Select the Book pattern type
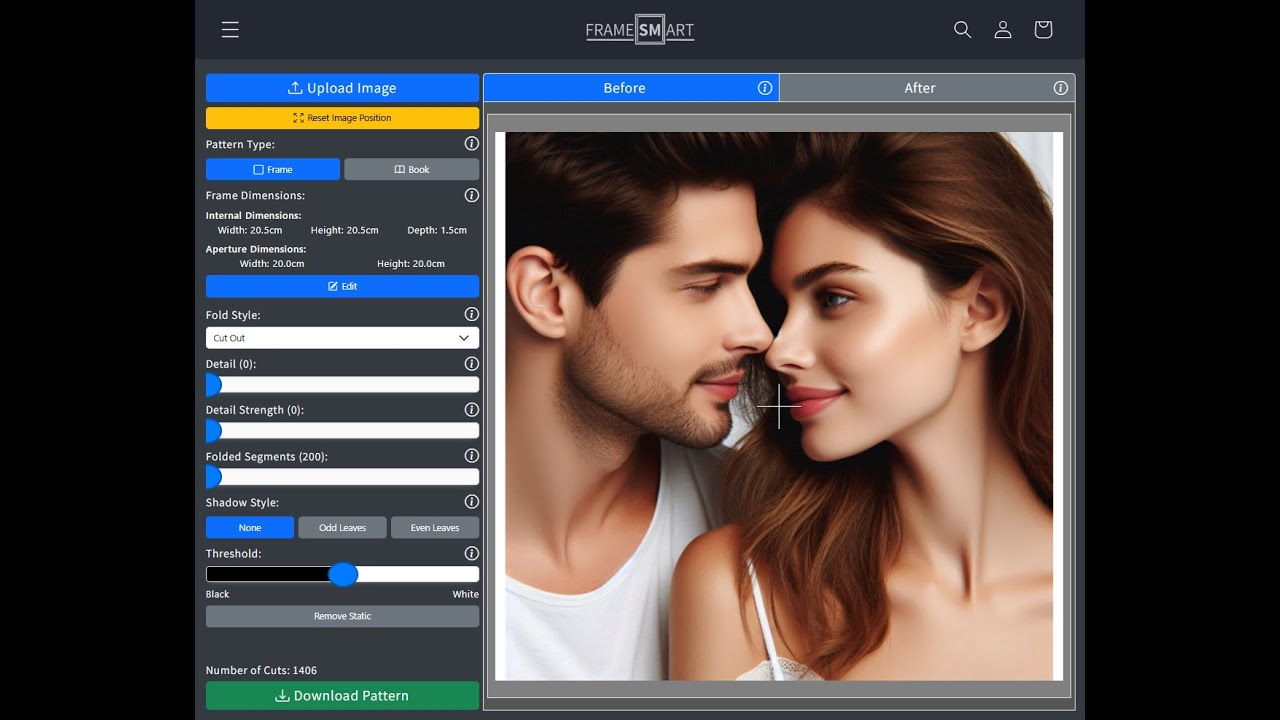 [412, 170]
